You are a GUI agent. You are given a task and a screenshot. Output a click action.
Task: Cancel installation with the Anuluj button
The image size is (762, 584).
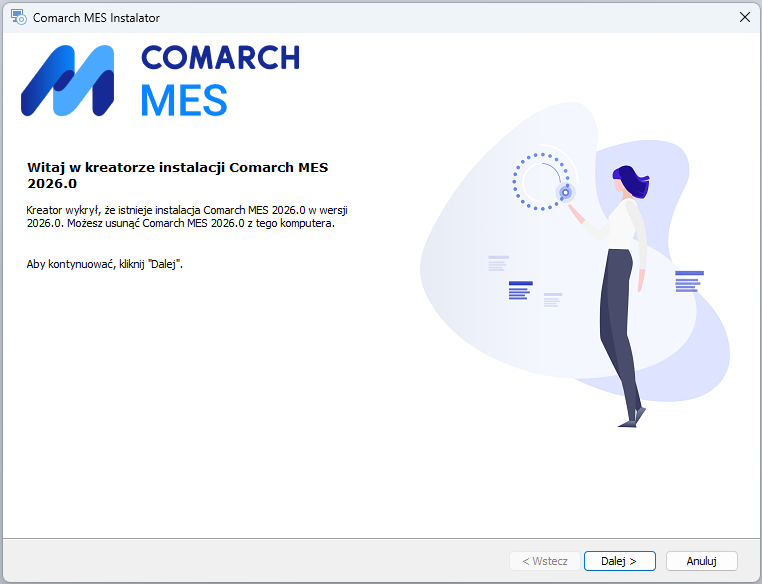click(701, 561)
